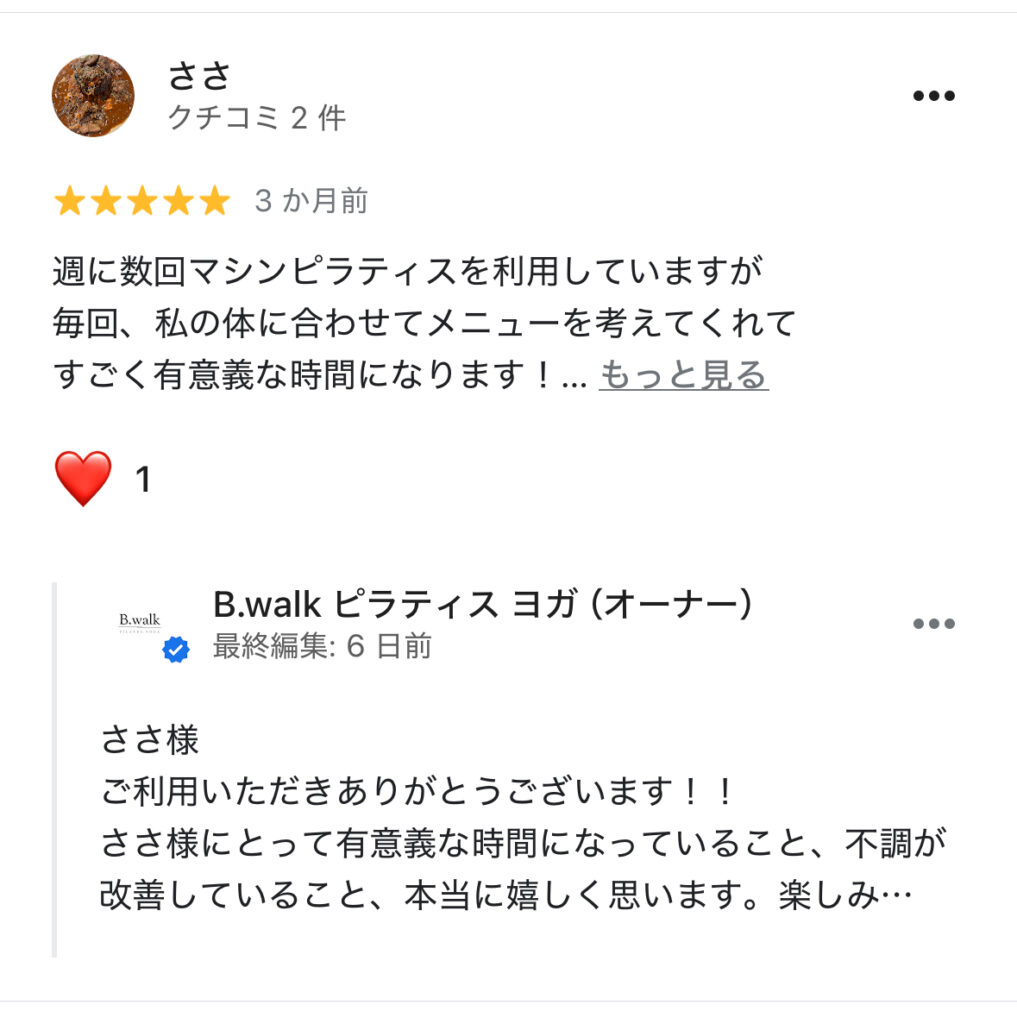The image size is (1017, 1024).
Task: Click the owner reply line ご利用いただきありがとうございます
Action: coord(418,793)
